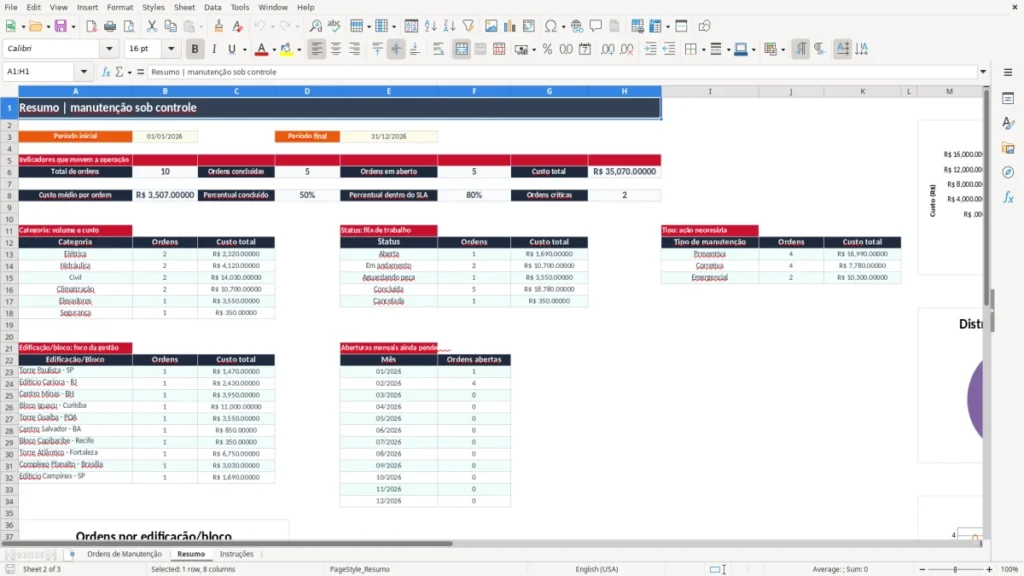Cut selection with the scissors icon
The height and width of the screenshot is (576, 1024).
click(152, 26)
